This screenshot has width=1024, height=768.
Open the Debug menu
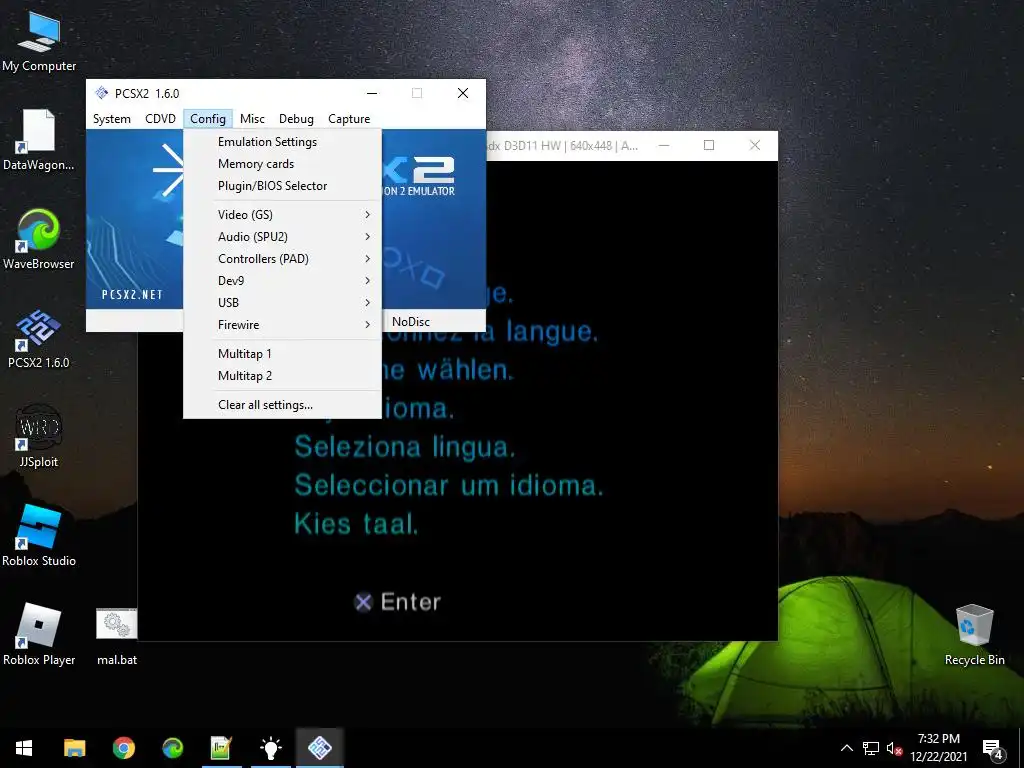point(296,119)
